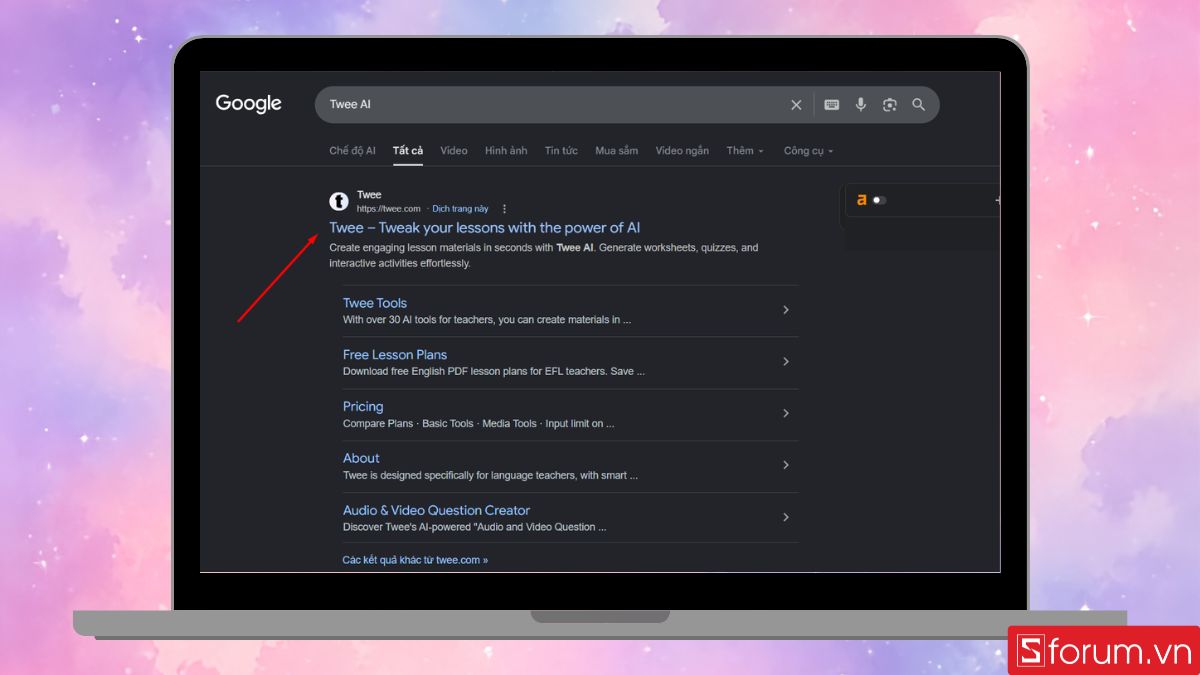Viewport: 1200px width, 675px height.
Task: Open the Pricing sitelink
Action: pyautogui.click(x=363, y=407)
